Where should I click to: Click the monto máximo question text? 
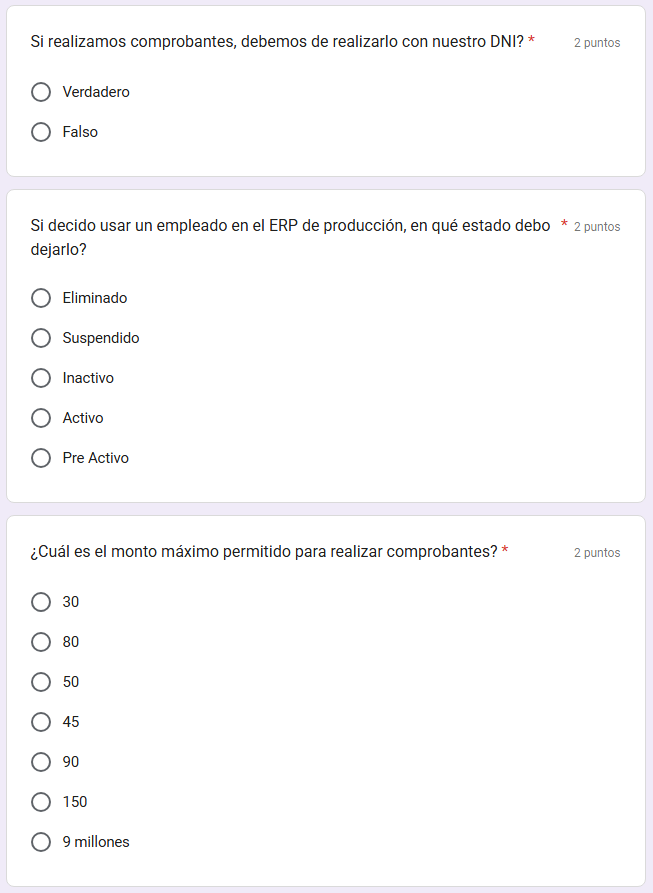coord(264,552)
